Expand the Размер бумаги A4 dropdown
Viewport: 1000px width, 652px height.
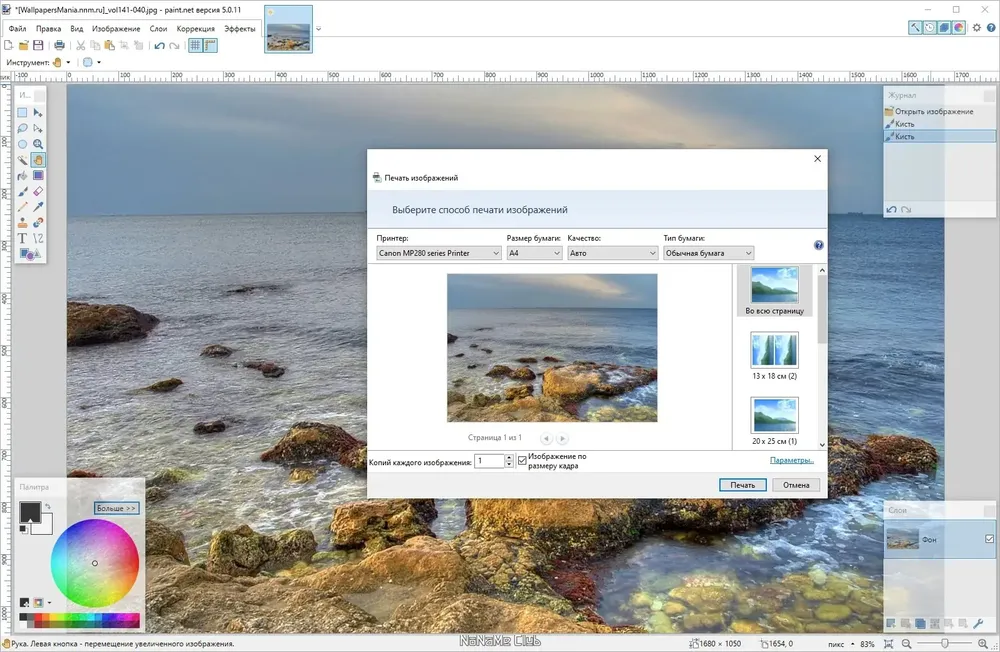pyautogui.click(x=534, y=253)
